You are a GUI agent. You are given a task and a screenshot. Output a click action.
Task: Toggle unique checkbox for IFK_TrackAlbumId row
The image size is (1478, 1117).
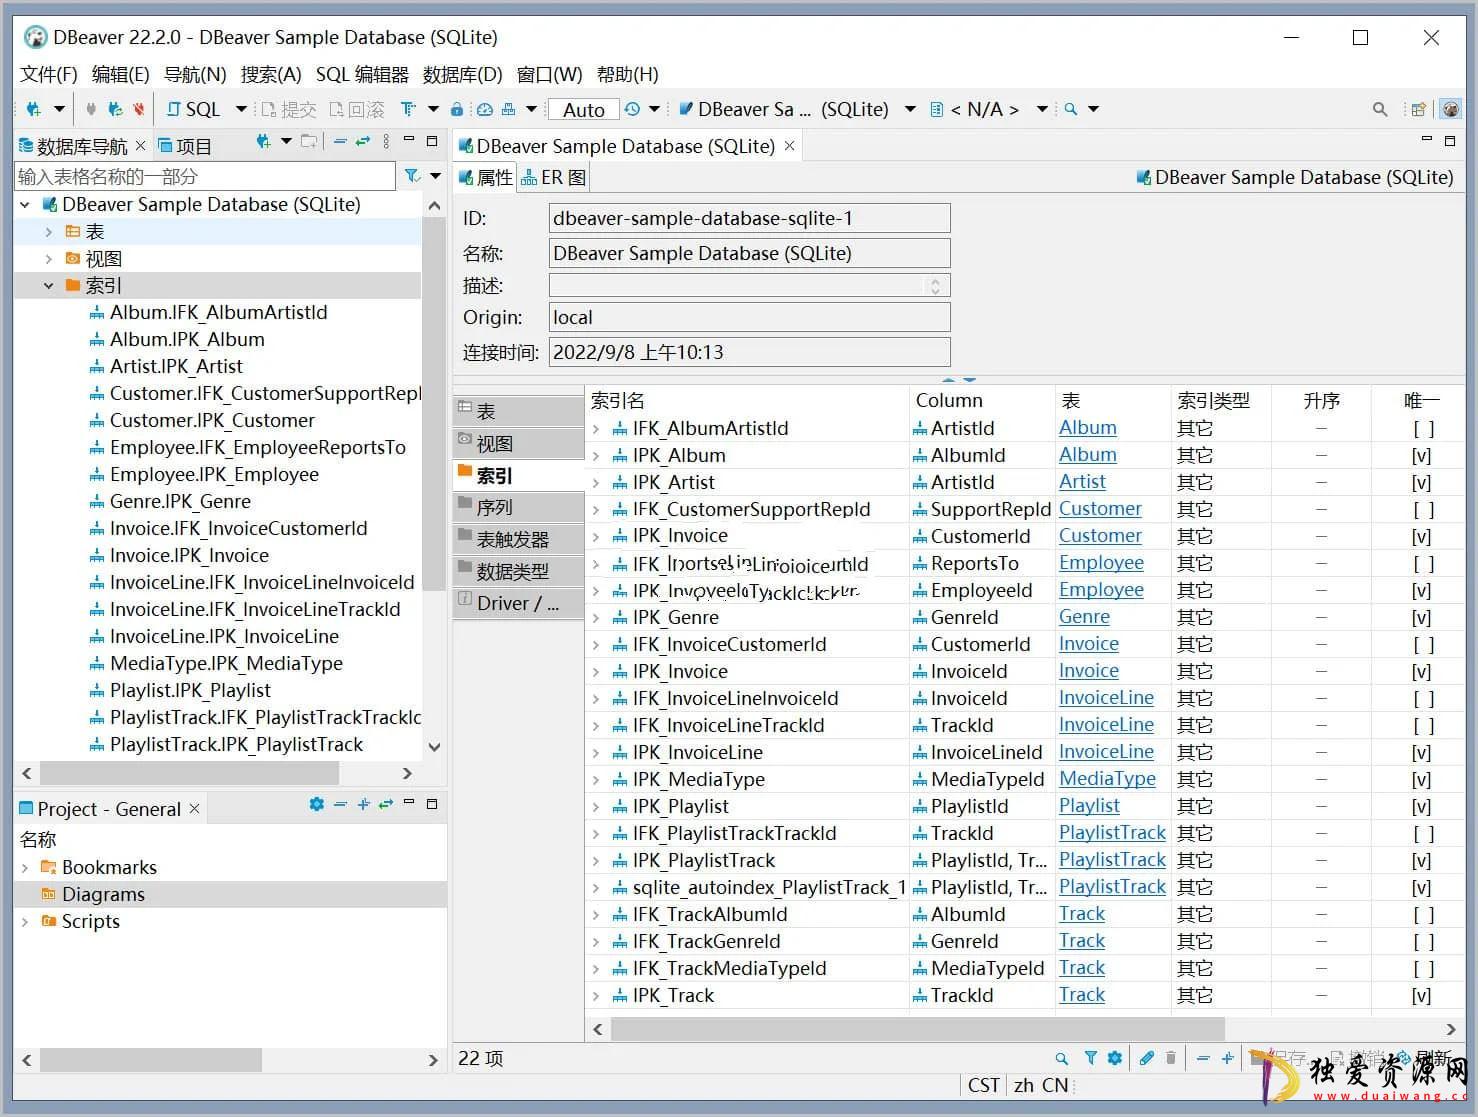coord(1422,914)
